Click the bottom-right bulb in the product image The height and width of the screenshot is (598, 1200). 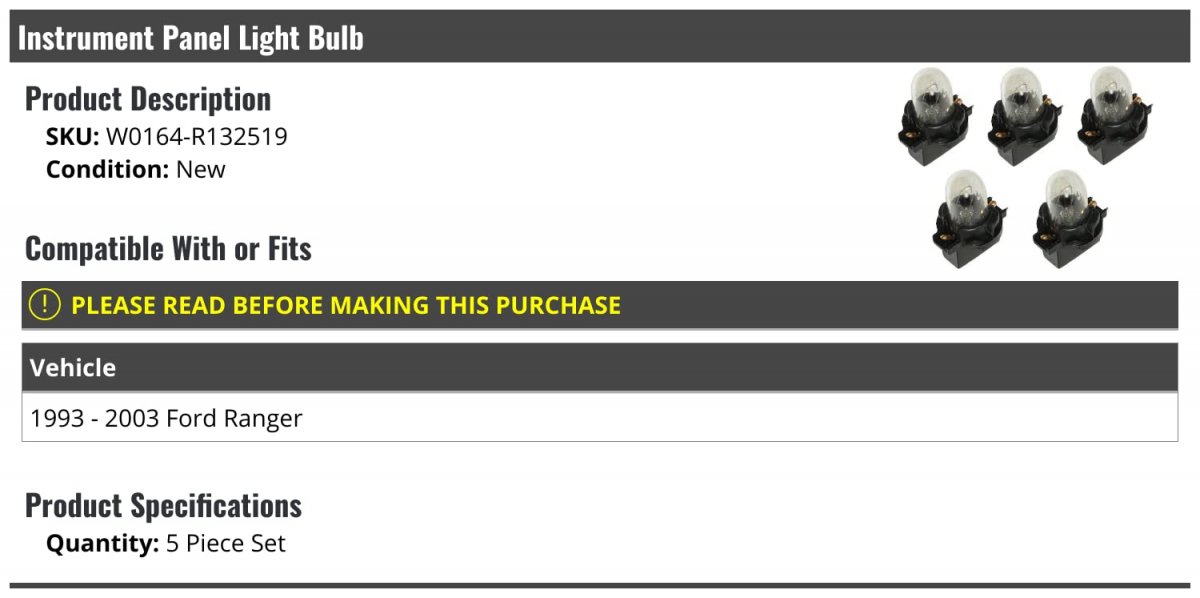(1072, 219)
